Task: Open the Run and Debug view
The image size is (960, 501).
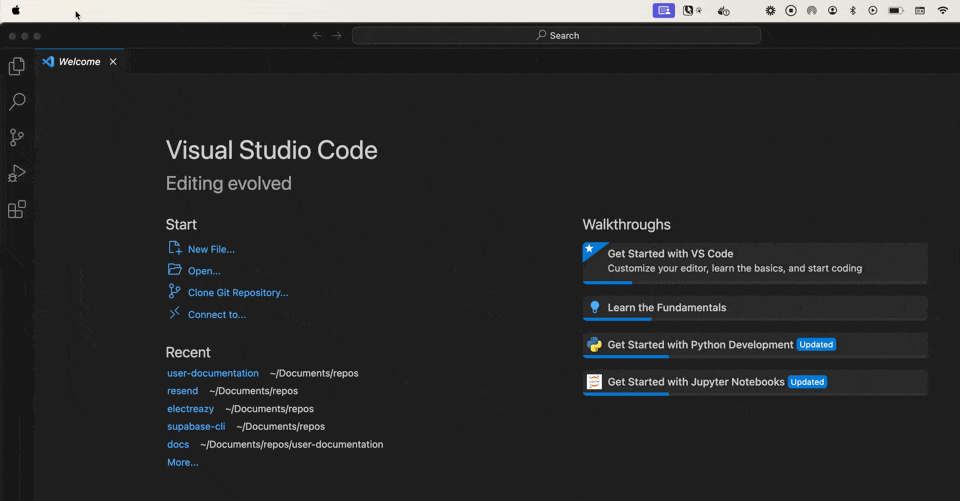Action: (x=17, y=173)
